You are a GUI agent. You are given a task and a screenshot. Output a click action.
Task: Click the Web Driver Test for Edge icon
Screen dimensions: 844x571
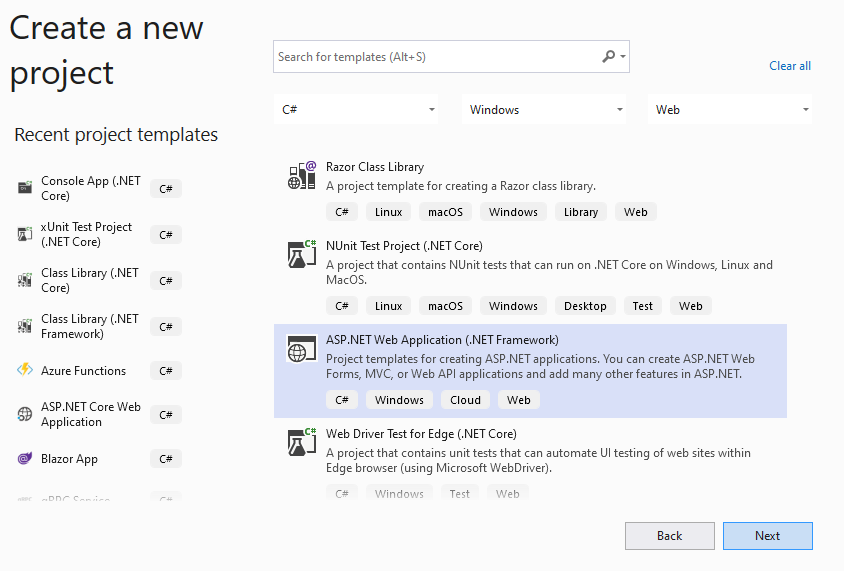pos(302,442)
